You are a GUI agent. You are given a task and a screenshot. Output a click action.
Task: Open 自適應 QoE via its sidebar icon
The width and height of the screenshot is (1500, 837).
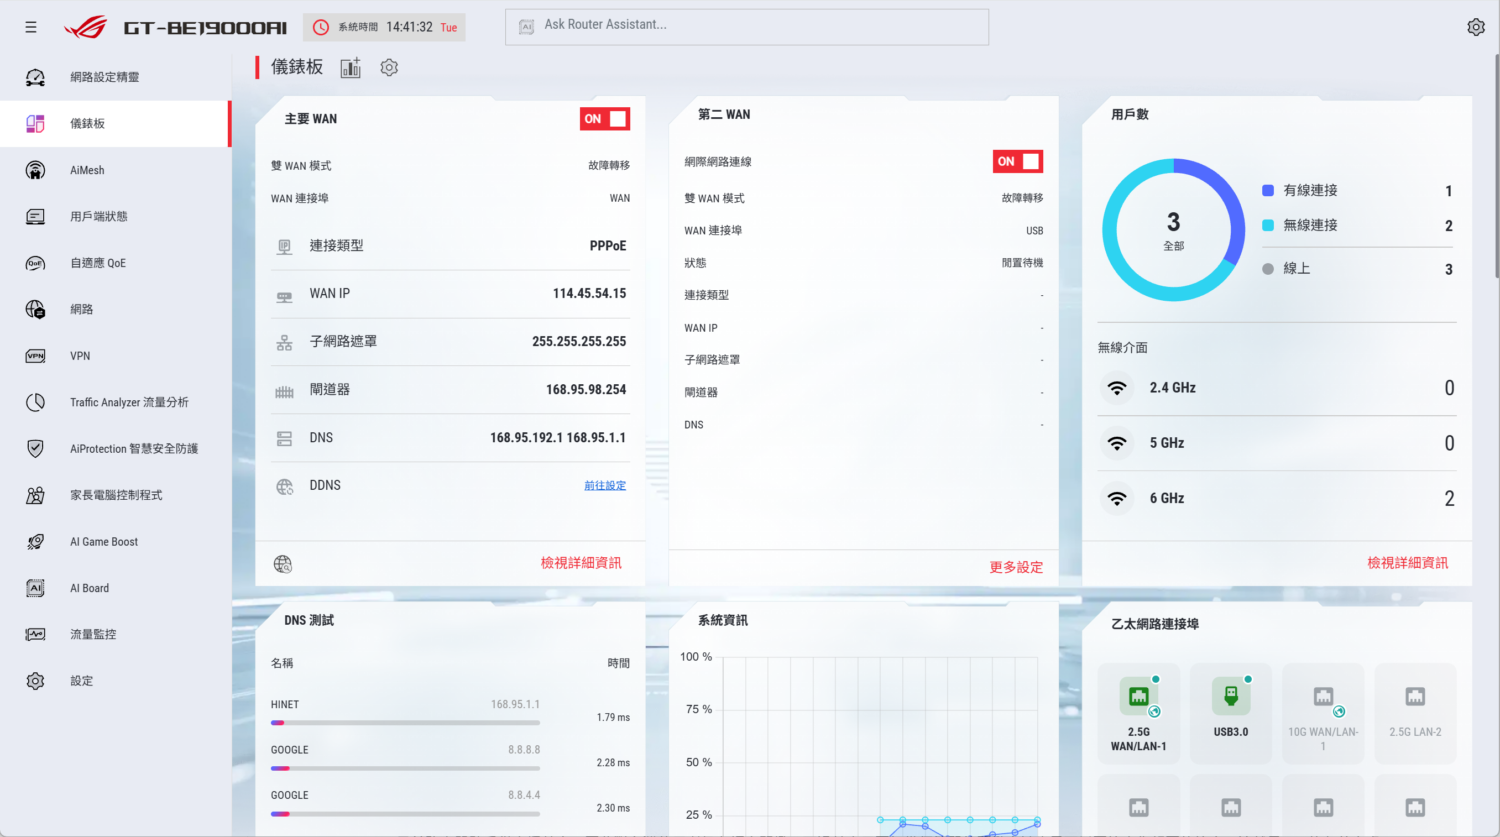coord(35,263)
